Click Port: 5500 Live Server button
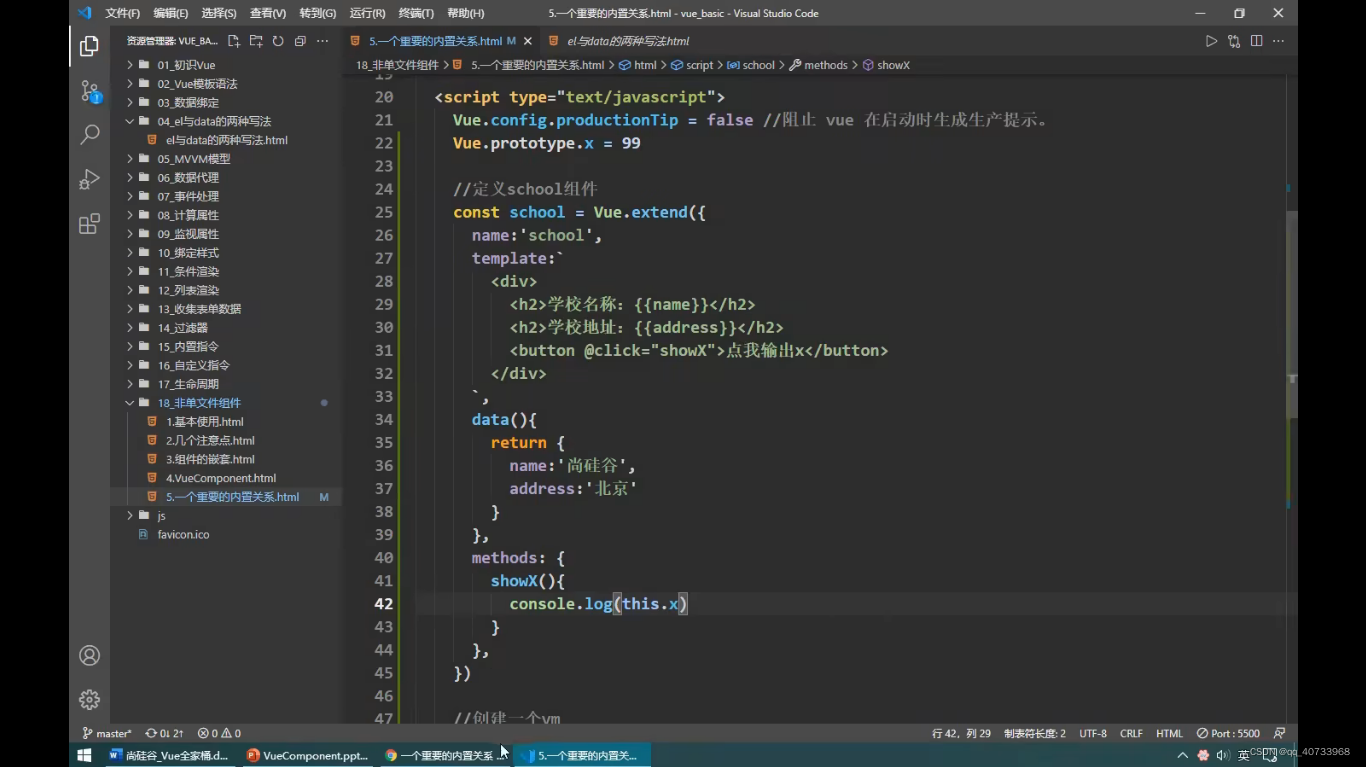The height and width of the screenshot is (767, 1366). point(1228,733)
